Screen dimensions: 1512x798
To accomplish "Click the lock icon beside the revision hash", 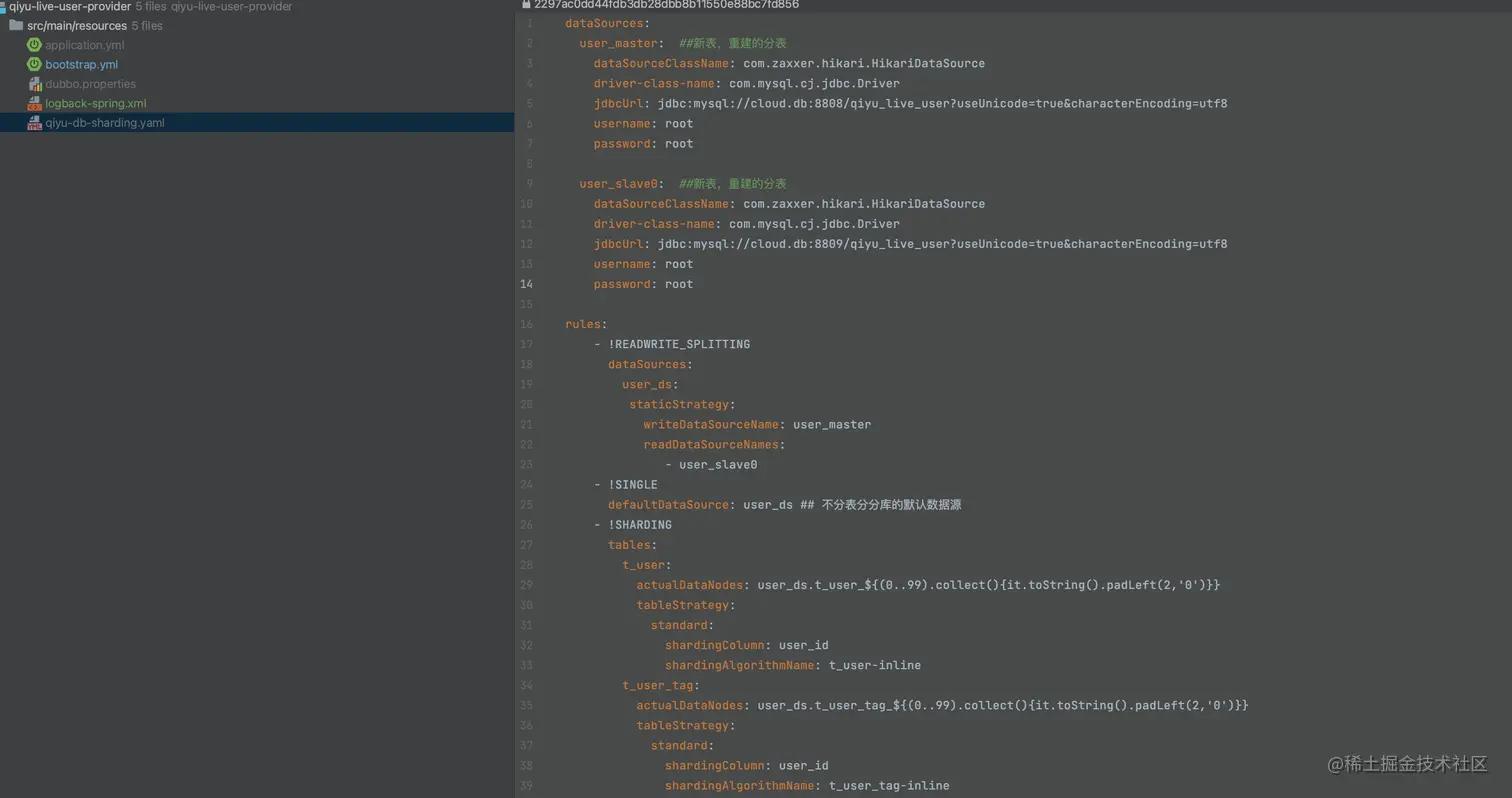I will coord(526,5).
